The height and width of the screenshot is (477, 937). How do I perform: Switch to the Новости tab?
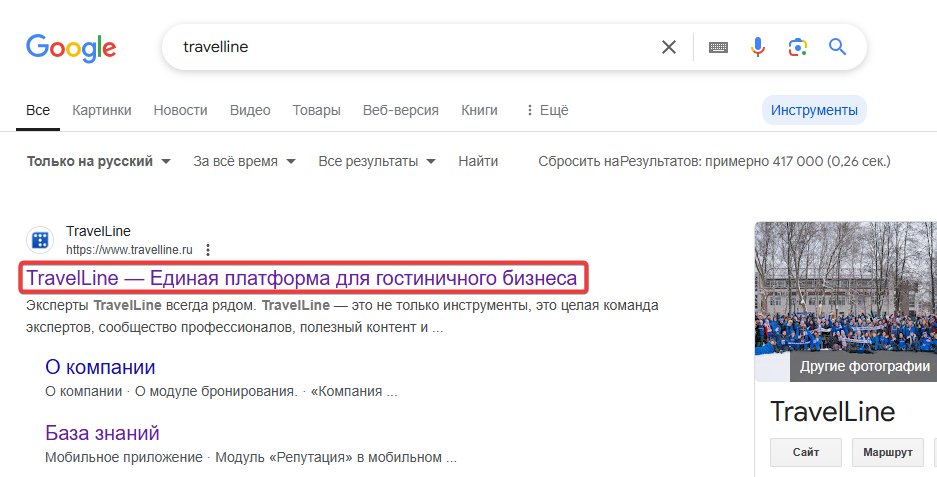click(x=180, y=110)
